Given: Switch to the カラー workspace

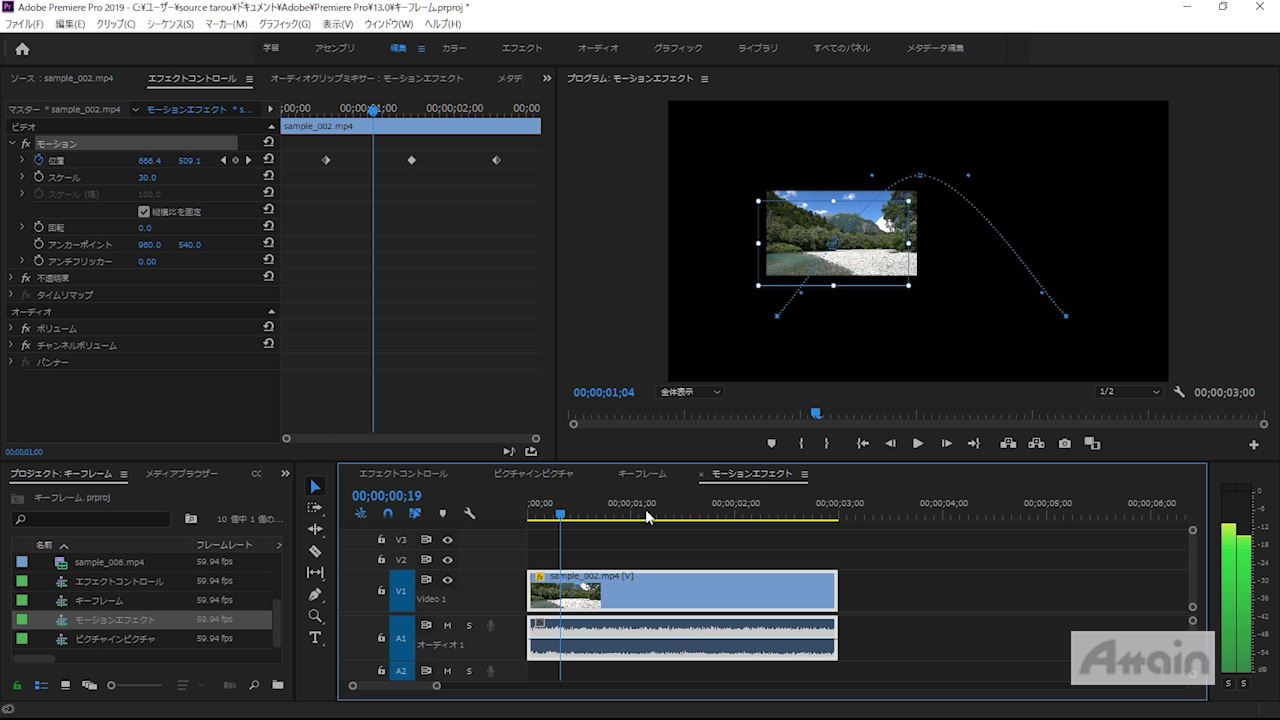Looking at the screenshot, I should [453, 48].
